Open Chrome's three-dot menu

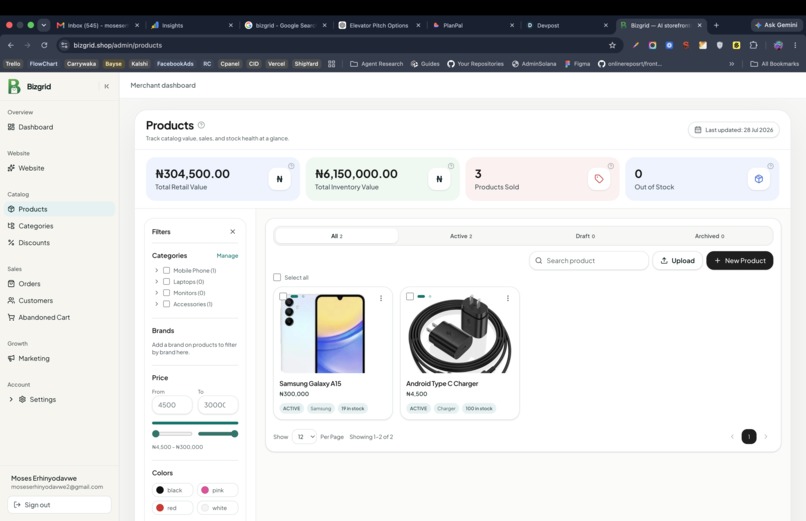(x=795, y=45)
